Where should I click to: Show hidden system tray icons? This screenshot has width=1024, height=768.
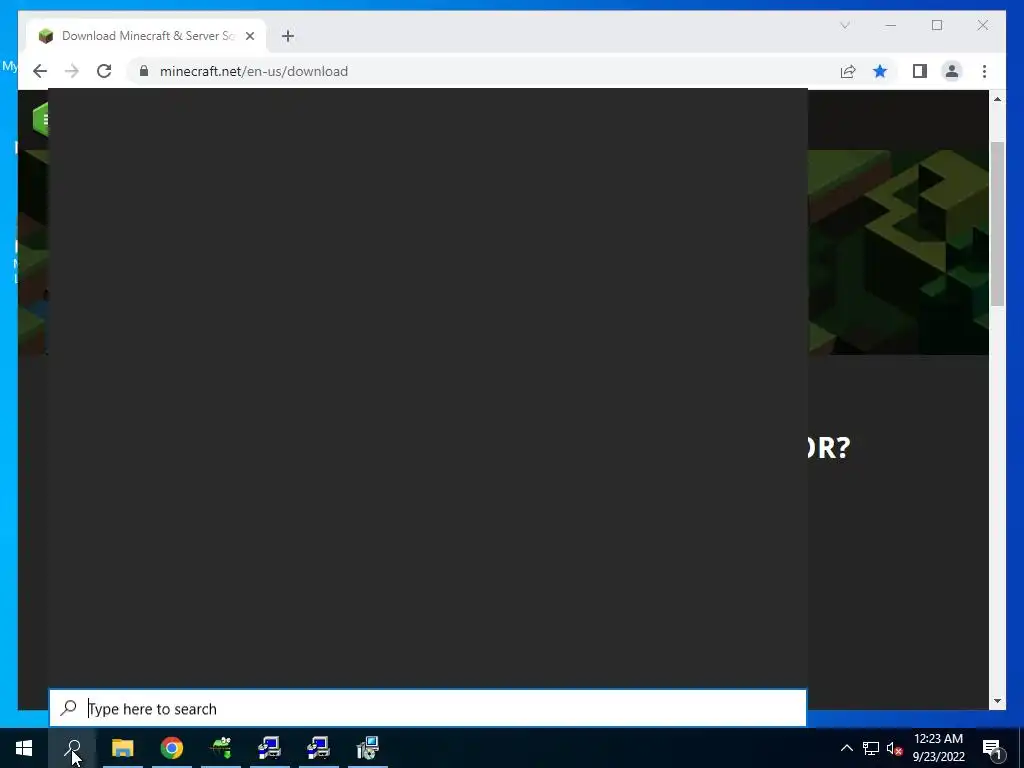[x=846, y=748]
